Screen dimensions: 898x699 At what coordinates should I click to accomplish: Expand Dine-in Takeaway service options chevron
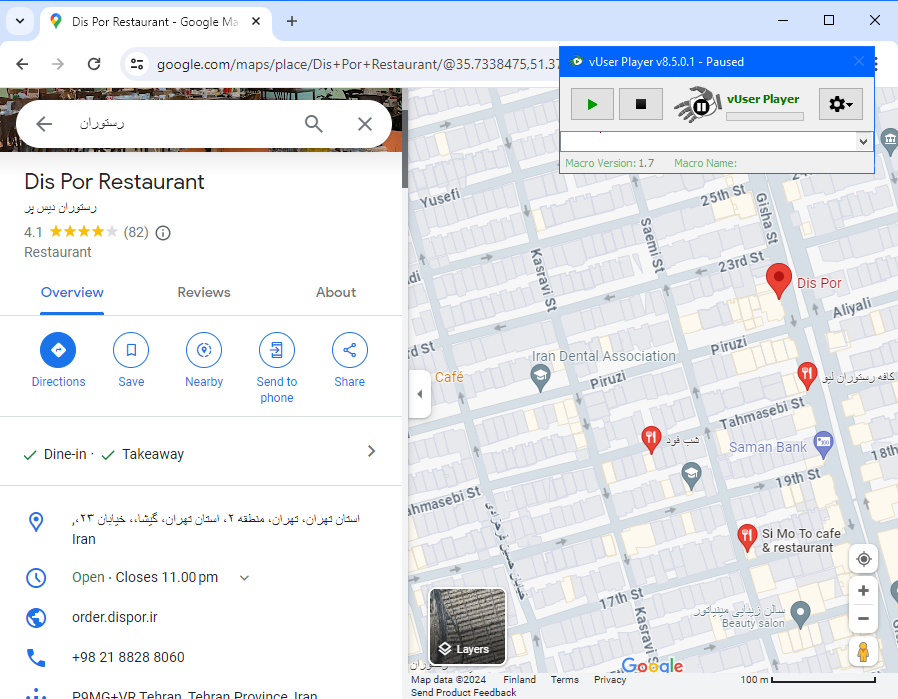point(371,451)
